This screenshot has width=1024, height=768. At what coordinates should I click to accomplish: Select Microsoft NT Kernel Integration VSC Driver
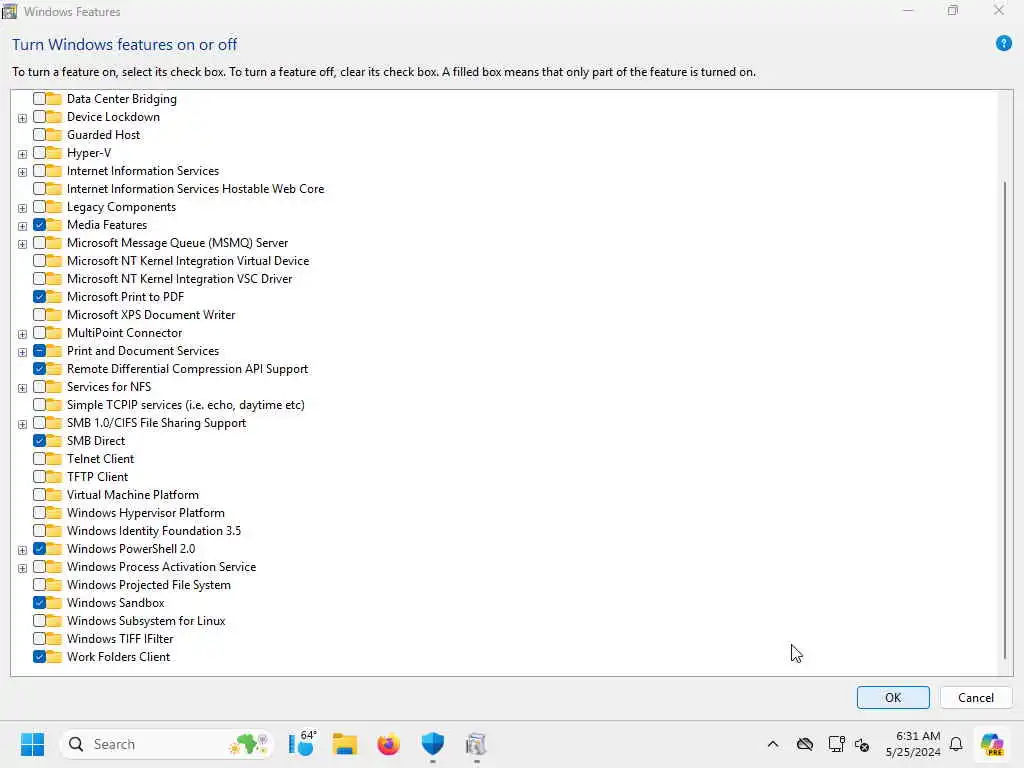180,279
